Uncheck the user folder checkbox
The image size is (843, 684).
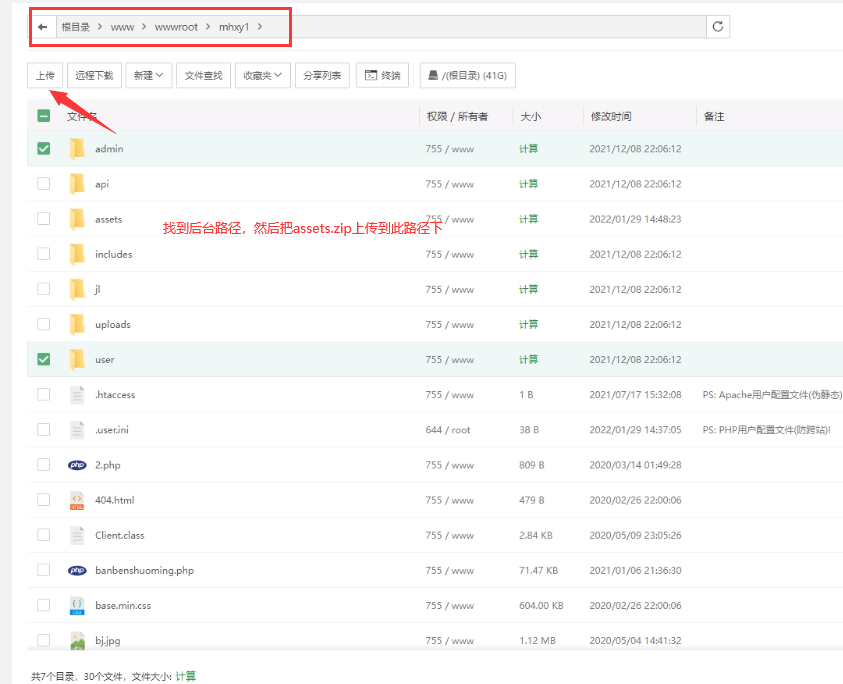[x=44, y=359]
